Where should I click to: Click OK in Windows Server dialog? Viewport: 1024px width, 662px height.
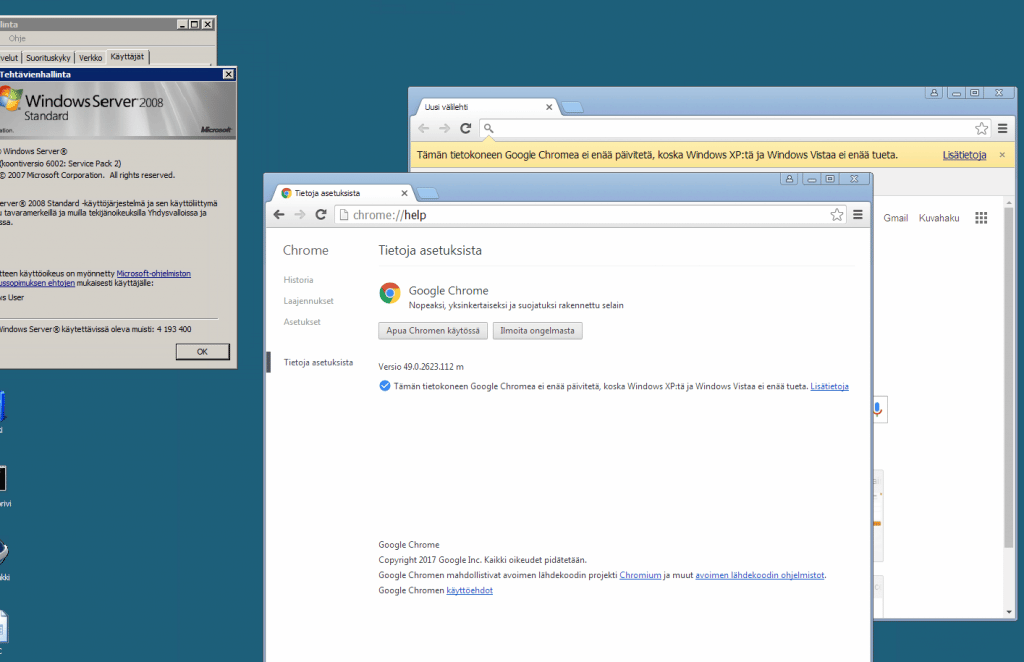click(x=202, y=351)
